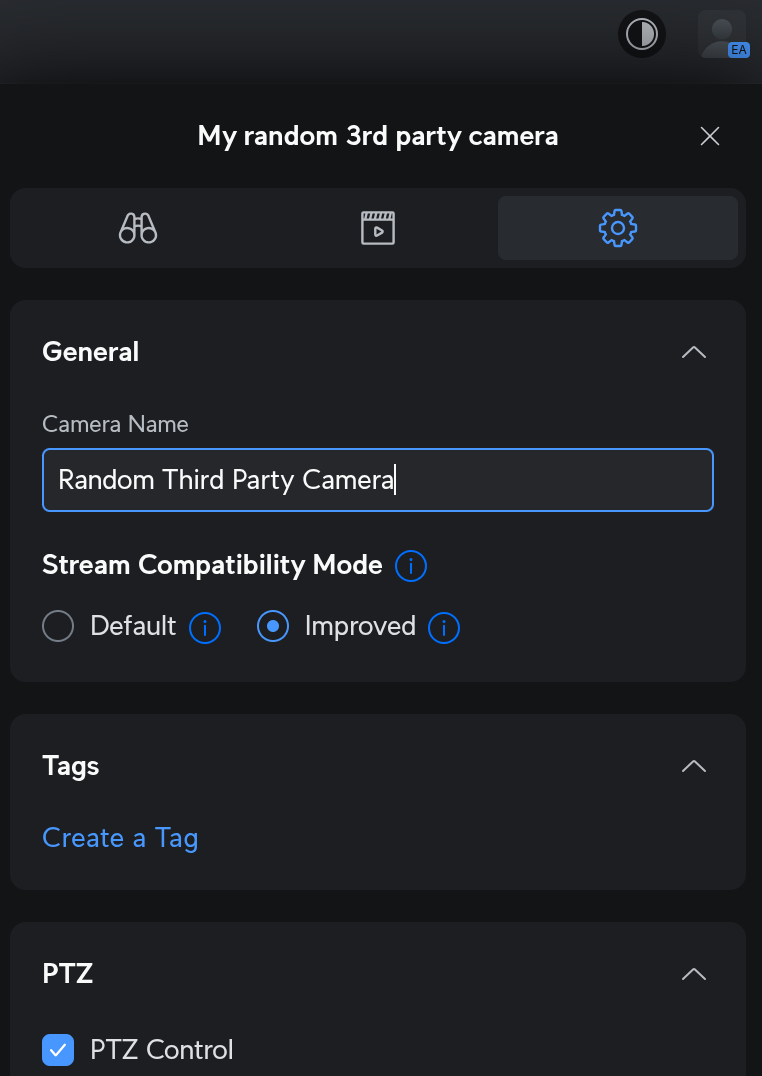Select the settings gear tab
Screen dimensions: 762x1076
point(618,228)
